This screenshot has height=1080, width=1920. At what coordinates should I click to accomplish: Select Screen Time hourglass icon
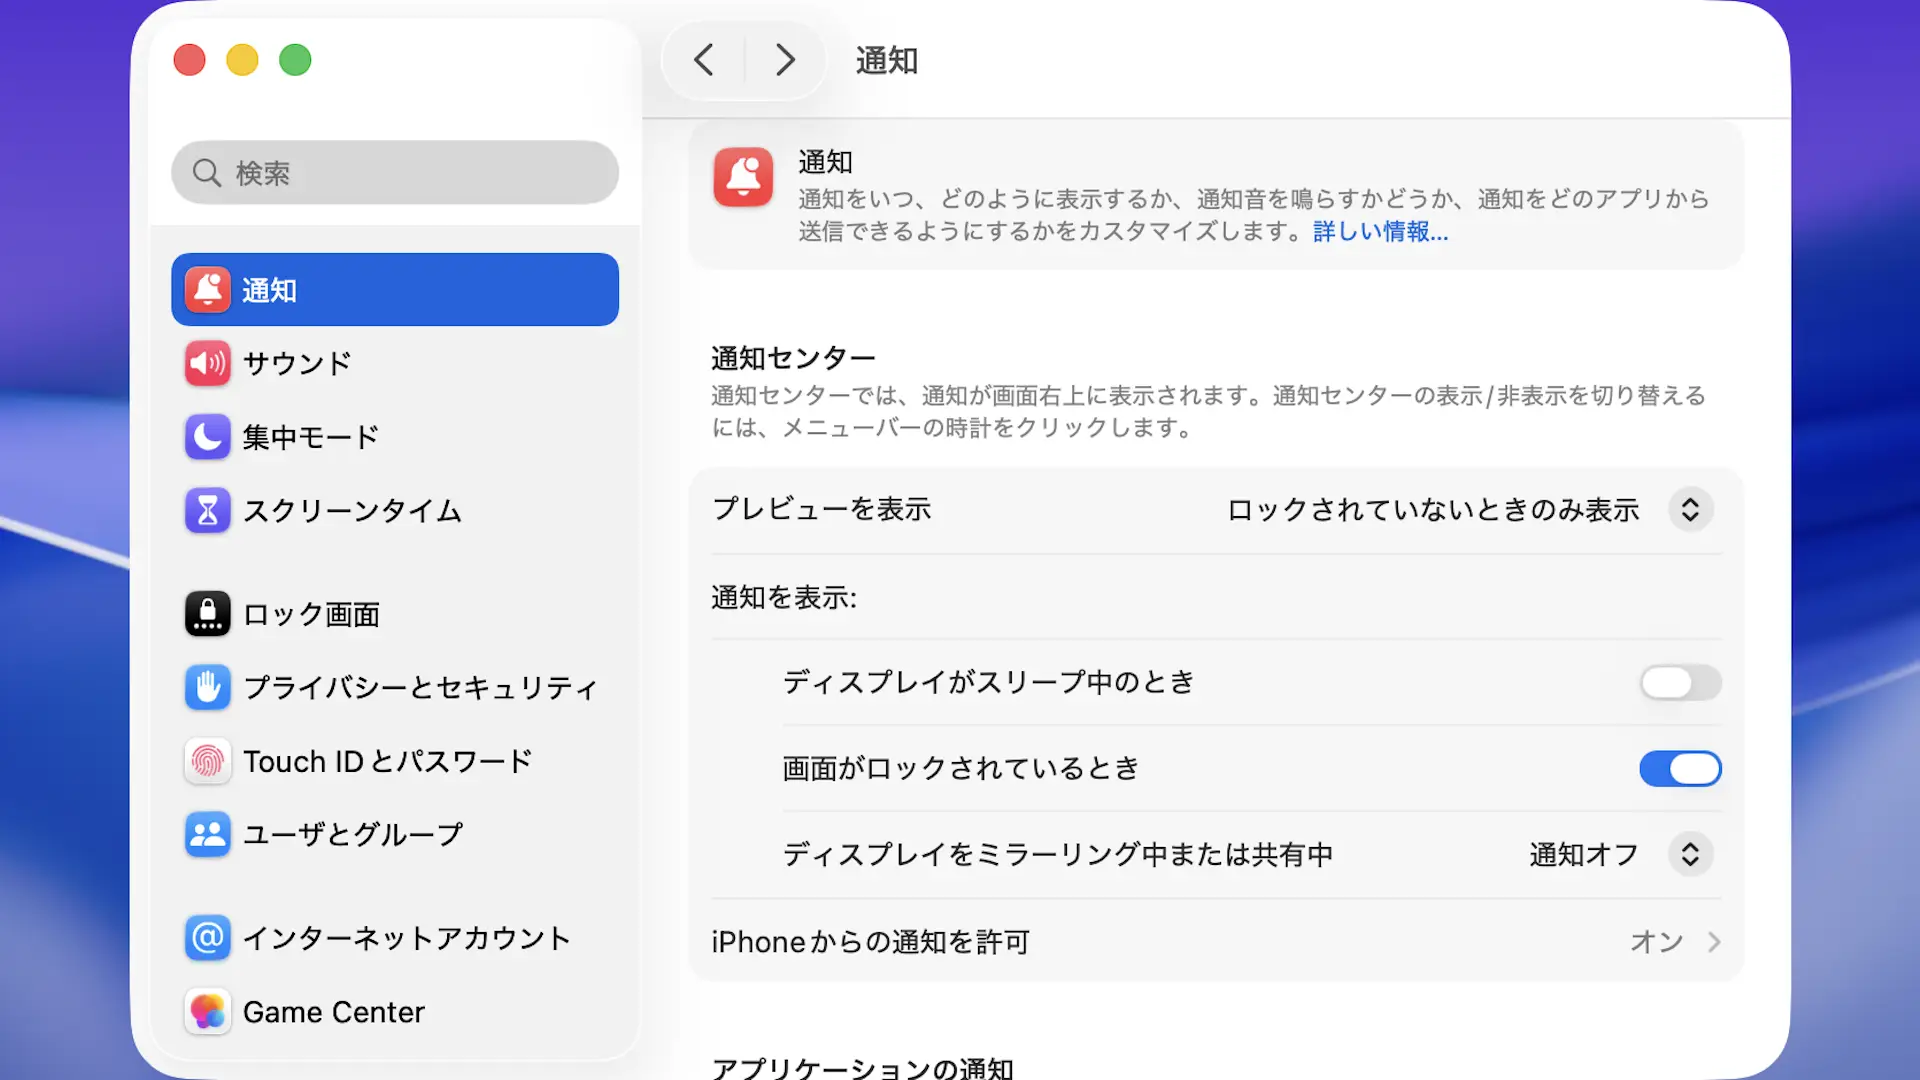pos(207,511)
